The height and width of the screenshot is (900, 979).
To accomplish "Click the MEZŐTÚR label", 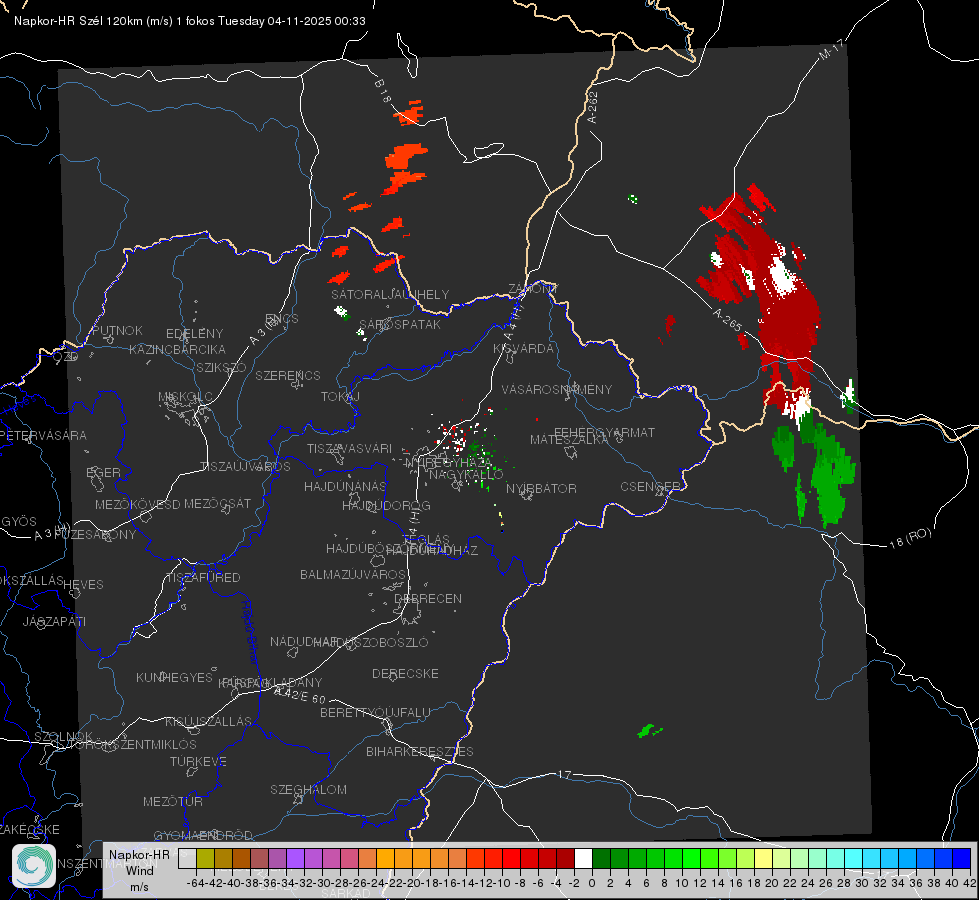I will tap(173, 801).
